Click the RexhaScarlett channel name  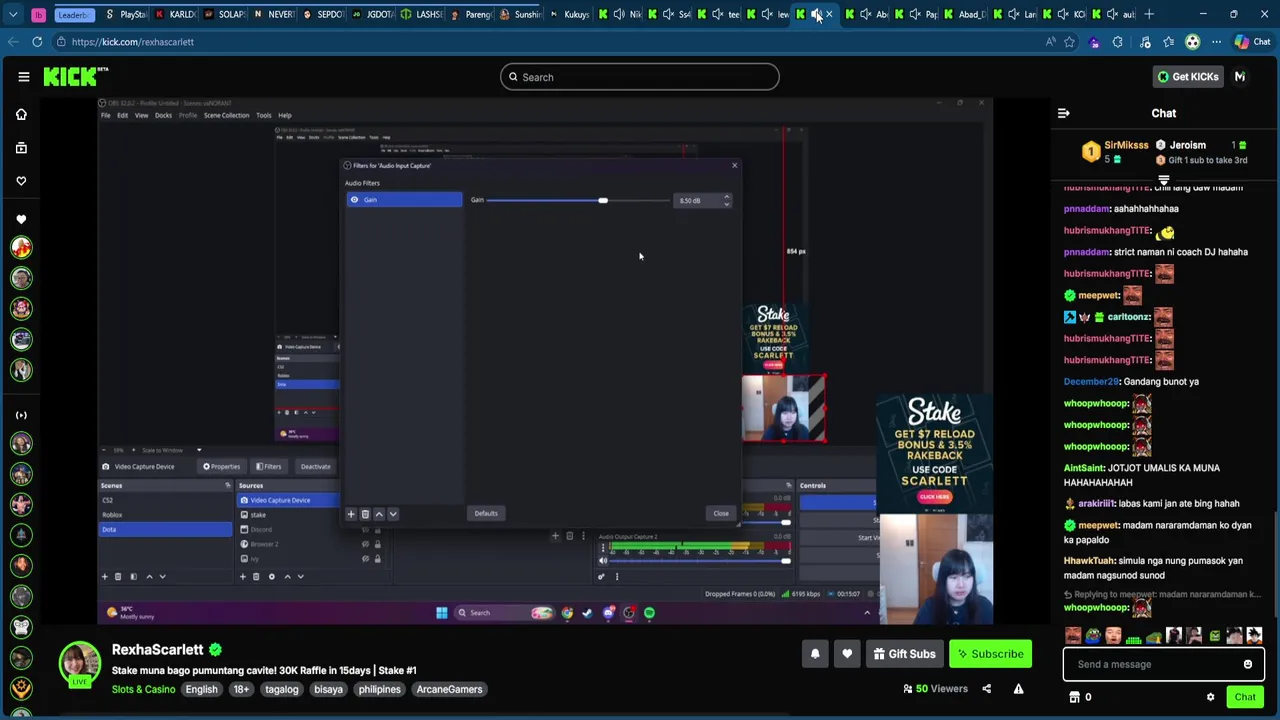[x=157, y=650]
